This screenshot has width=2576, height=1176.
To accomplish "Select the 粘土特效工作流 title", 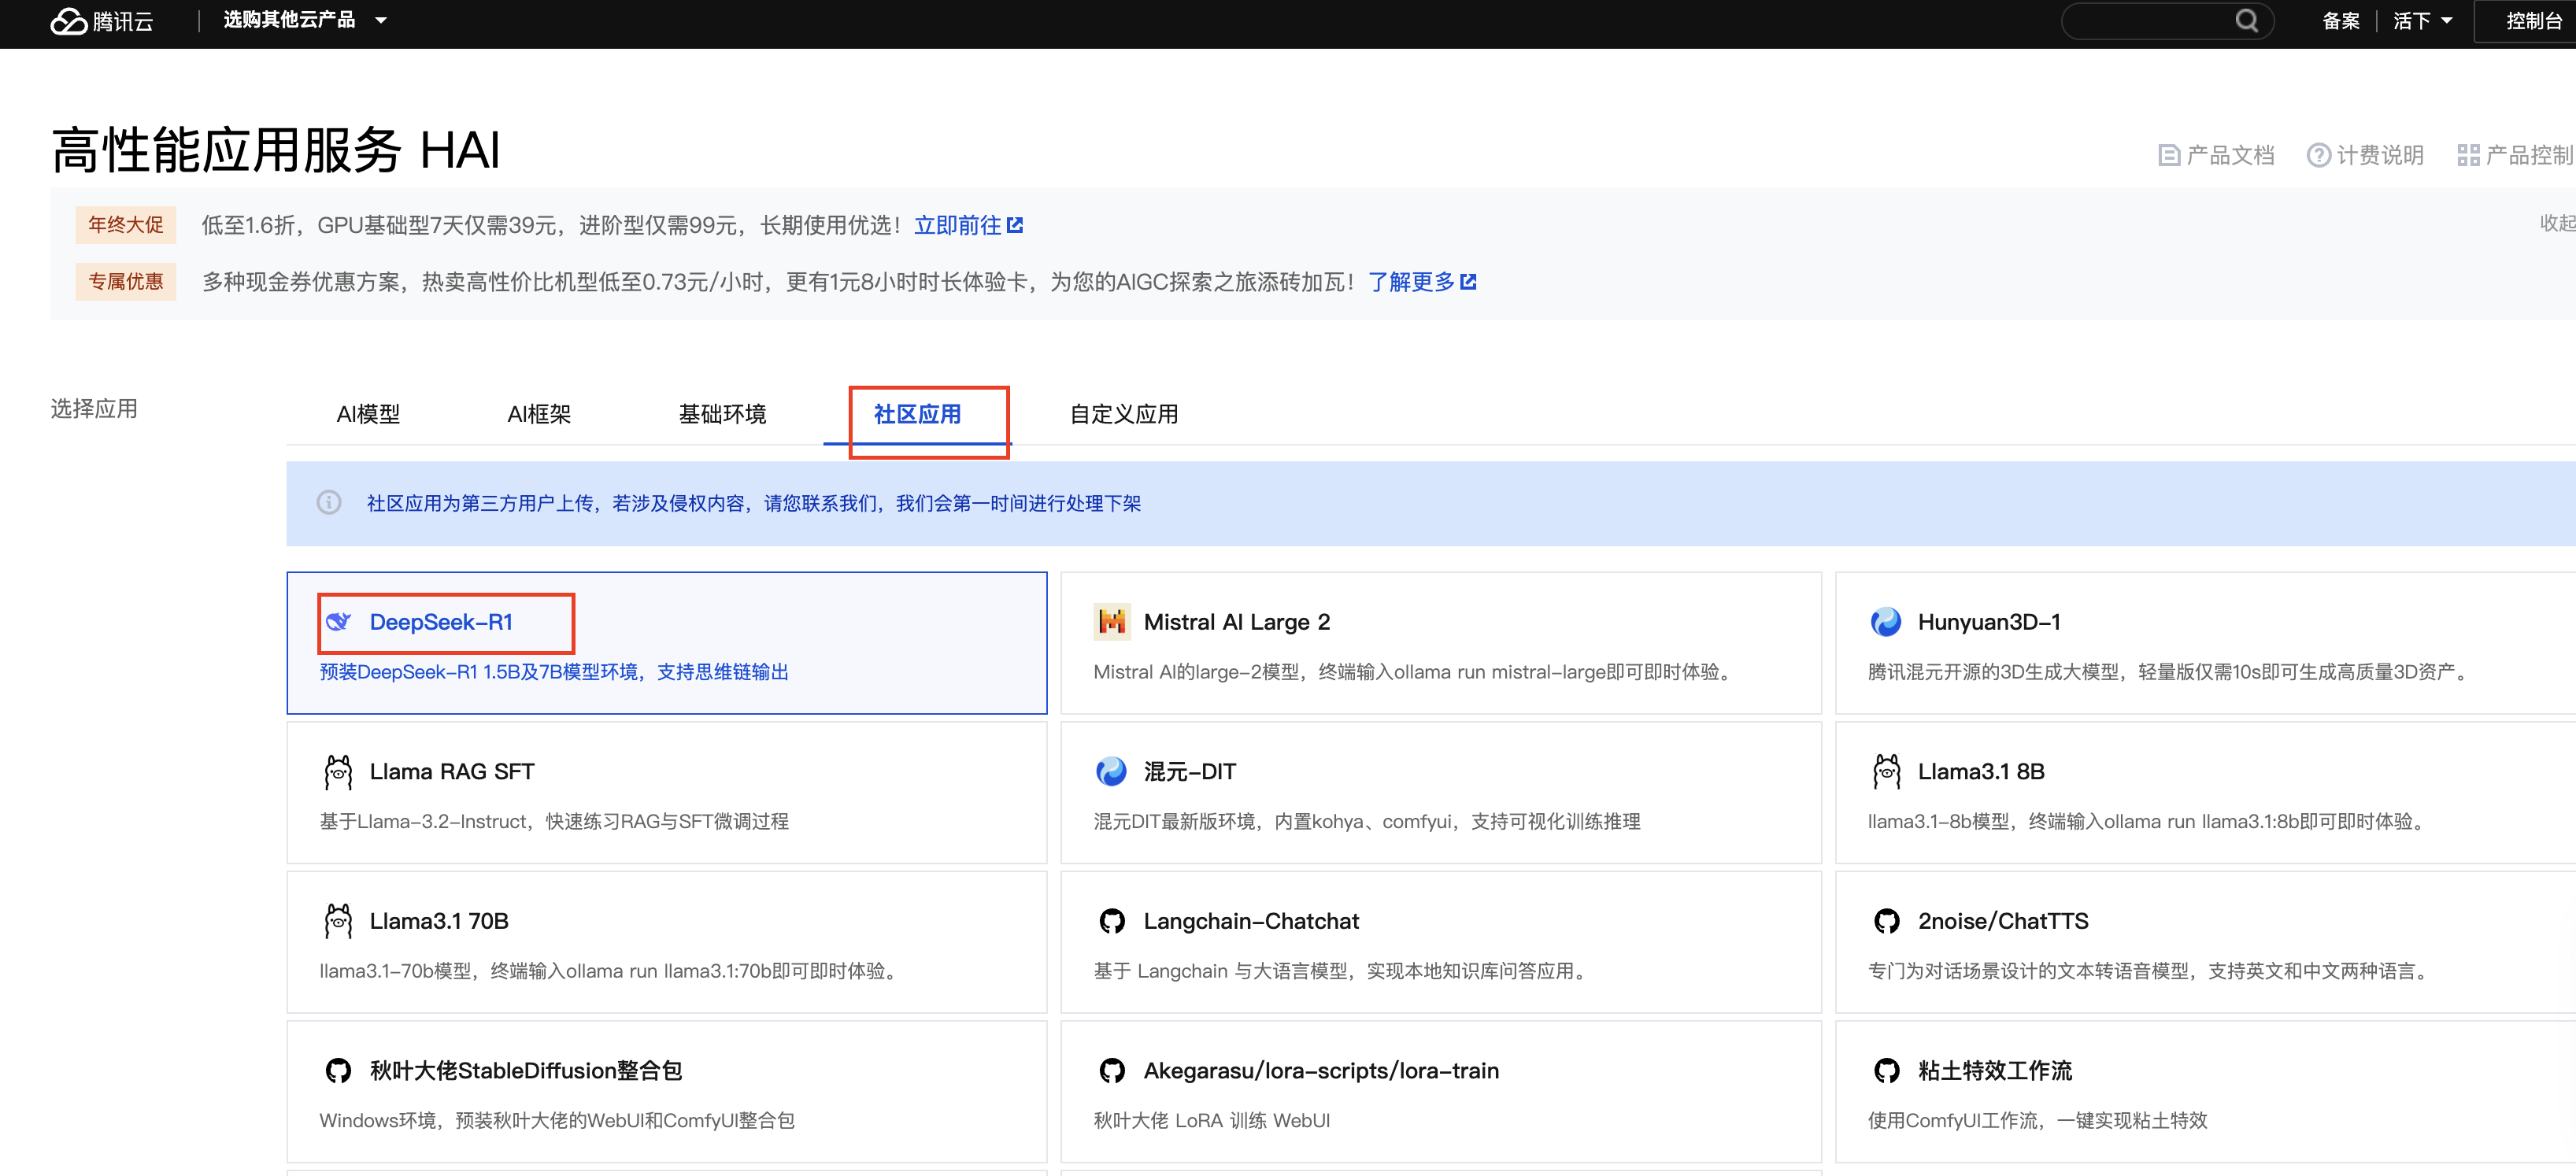I will (1995, 1071).
